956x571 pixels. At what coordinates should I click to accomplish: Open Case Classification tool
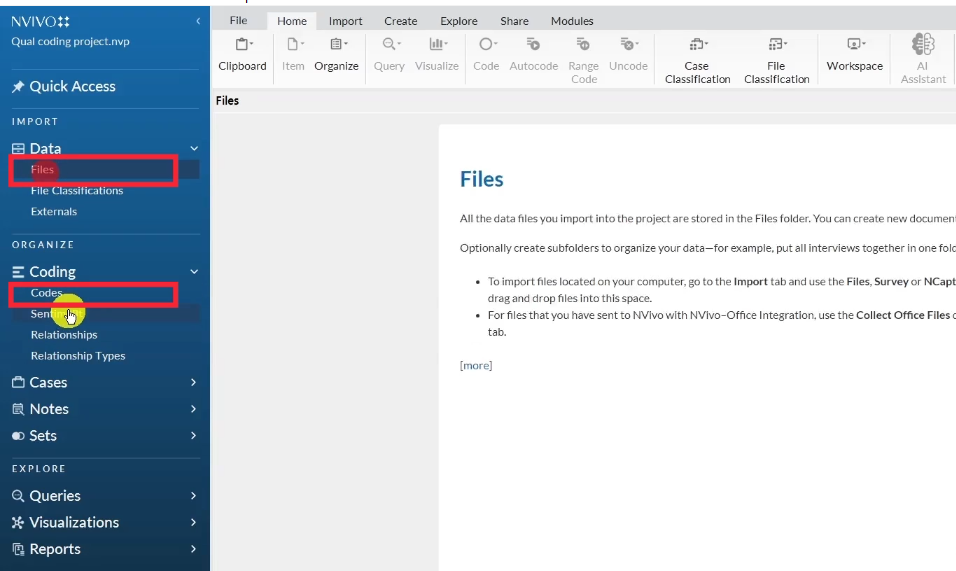pyautogui.click(x=697, y=58)
